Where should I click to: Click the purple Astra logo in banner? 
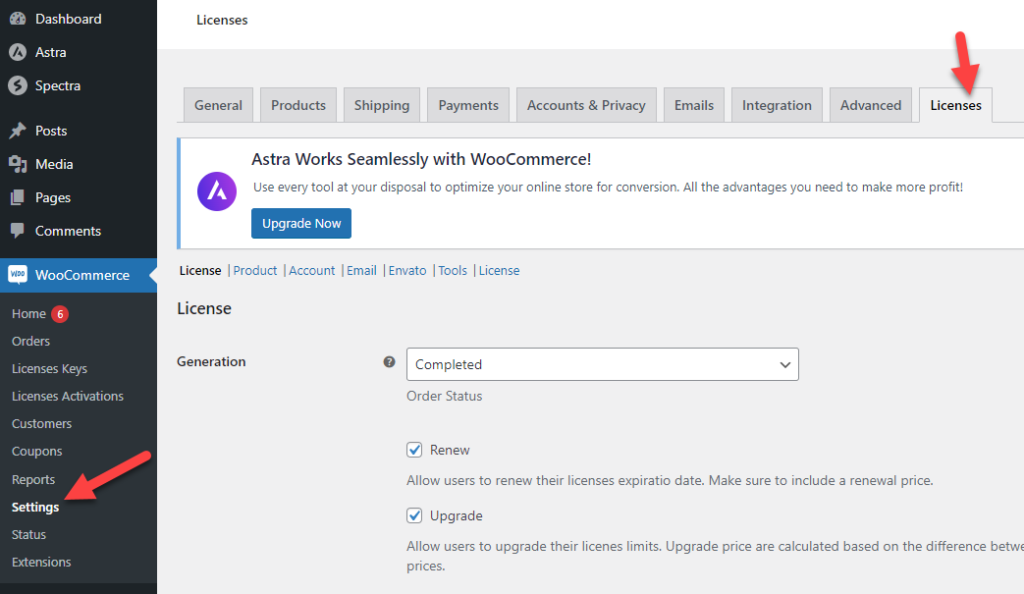217,191
